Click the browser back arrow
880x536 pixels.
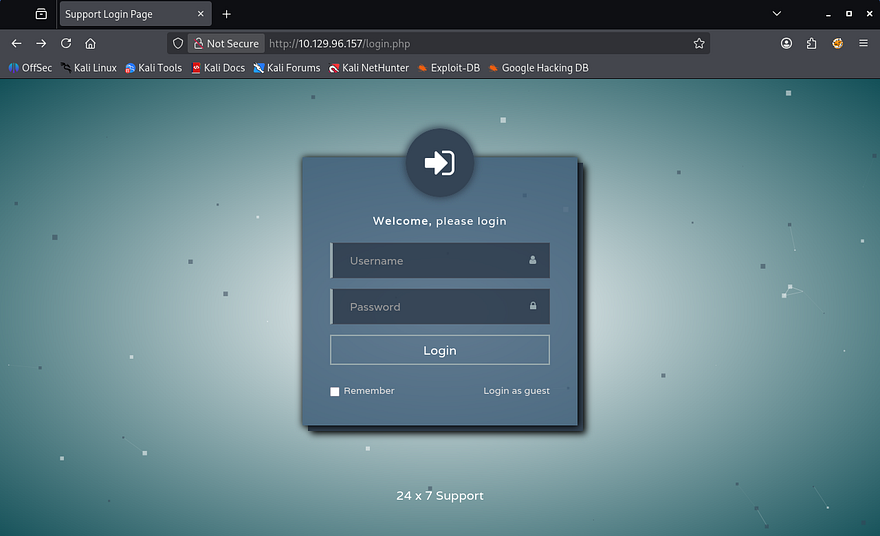(16, 44)
